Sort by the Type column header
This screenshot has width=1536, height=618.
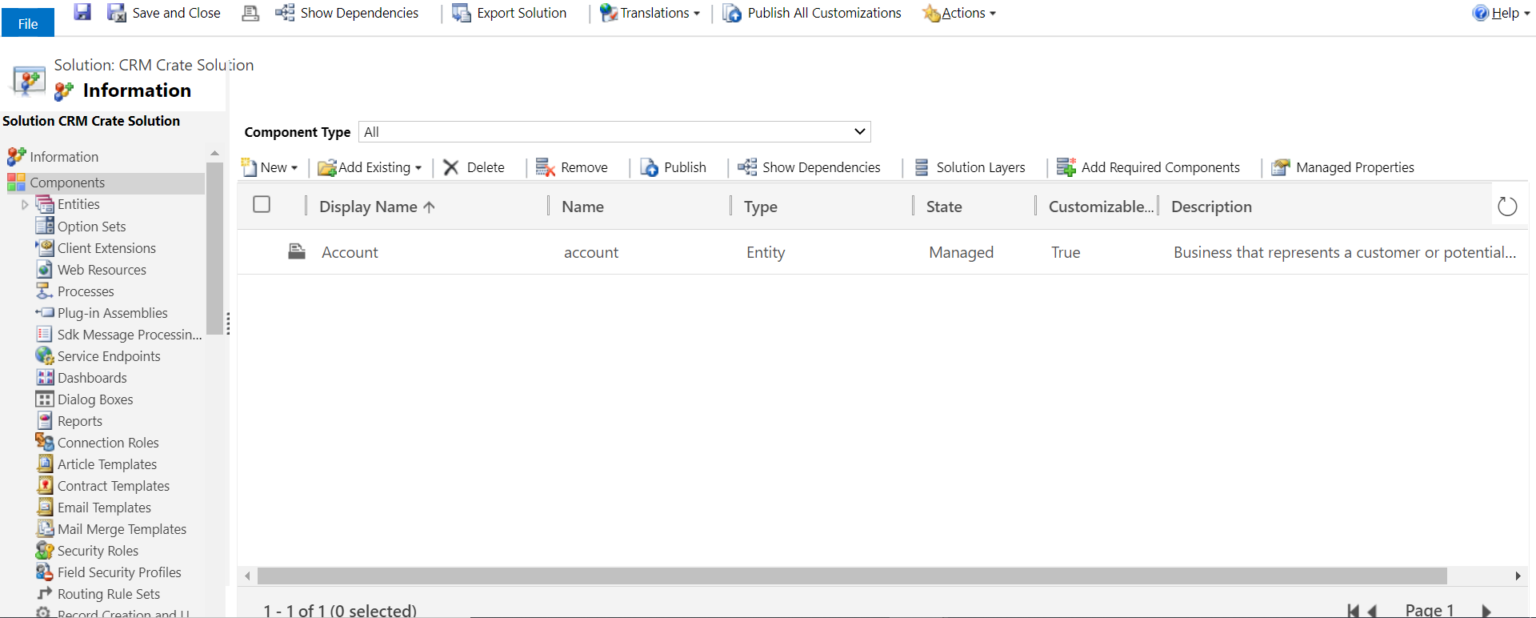[761, 207]
